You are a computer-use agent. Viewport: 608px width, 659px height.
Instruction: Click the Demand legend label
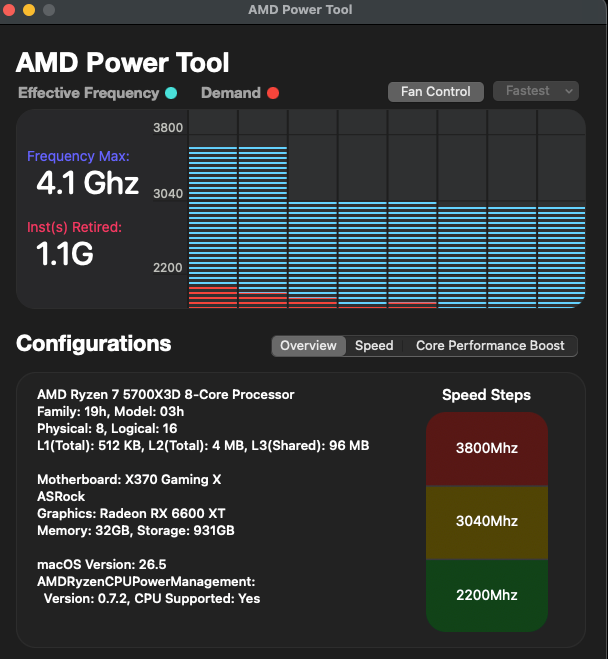click(231, 93)
